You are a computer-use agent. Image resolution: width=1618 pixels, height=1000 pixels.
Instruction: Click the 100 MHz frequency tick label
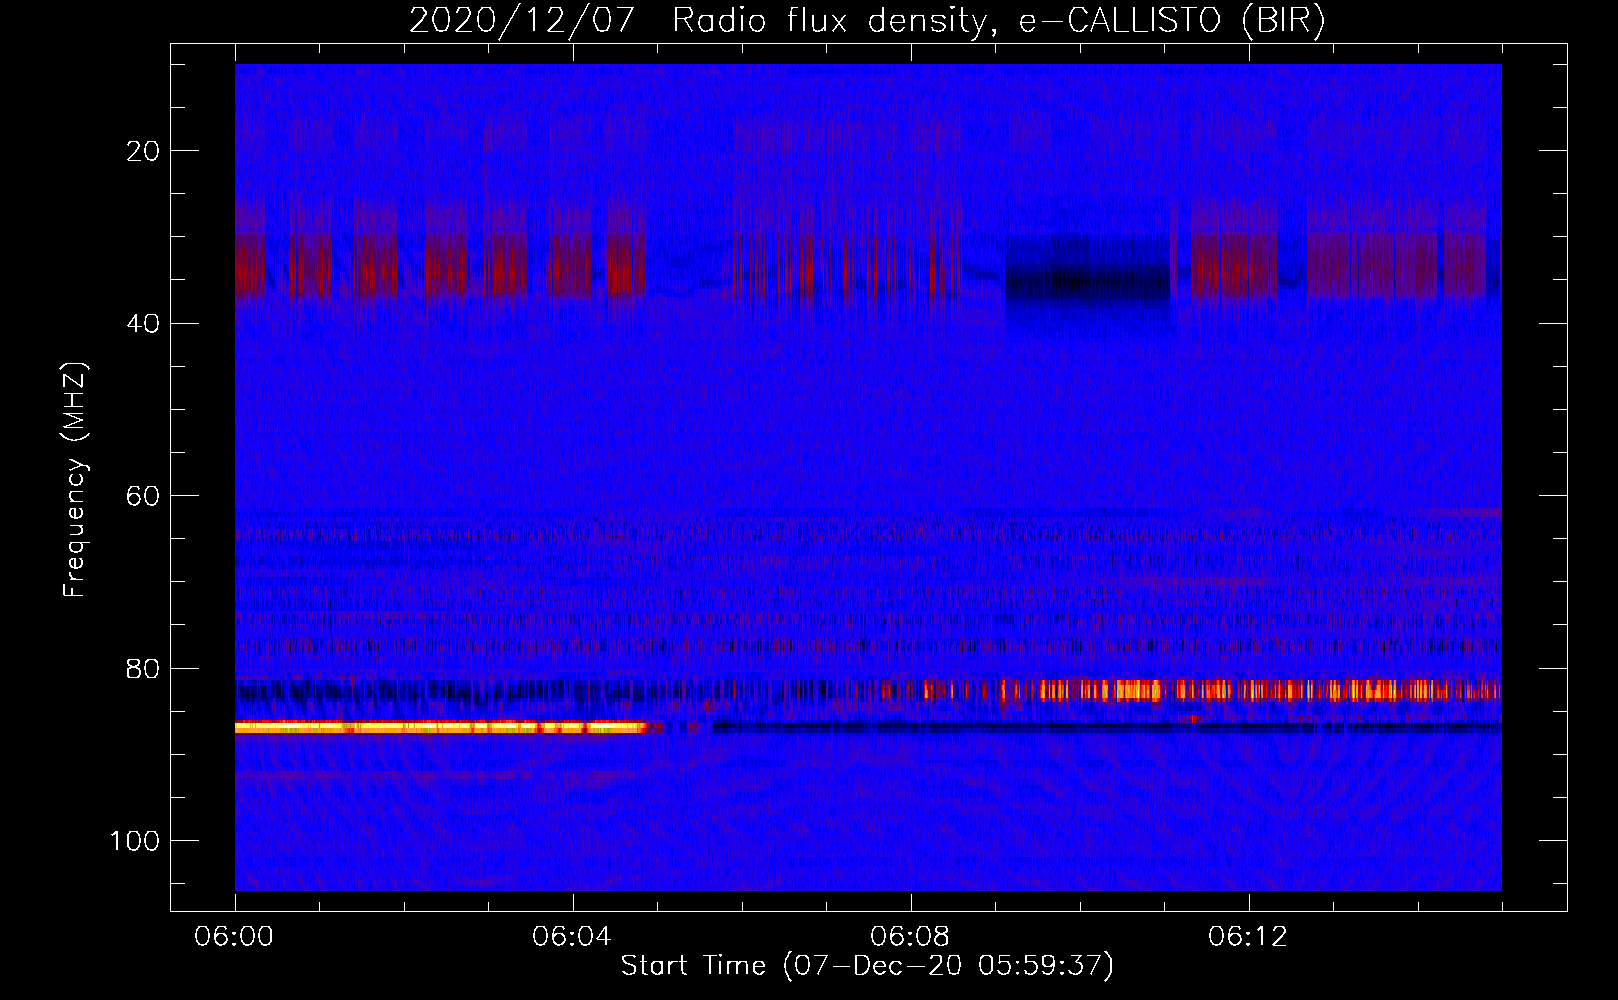coord(135,841)
